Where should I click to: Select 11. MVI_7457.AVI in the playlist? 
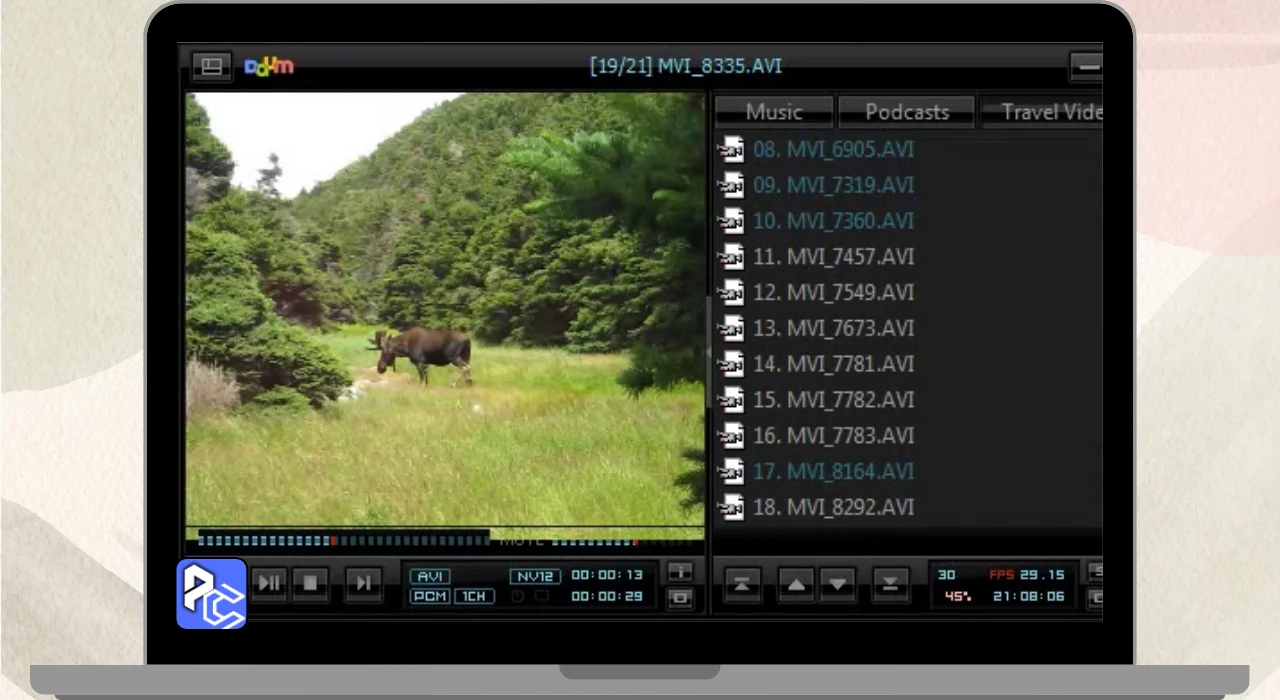point(833,257)
